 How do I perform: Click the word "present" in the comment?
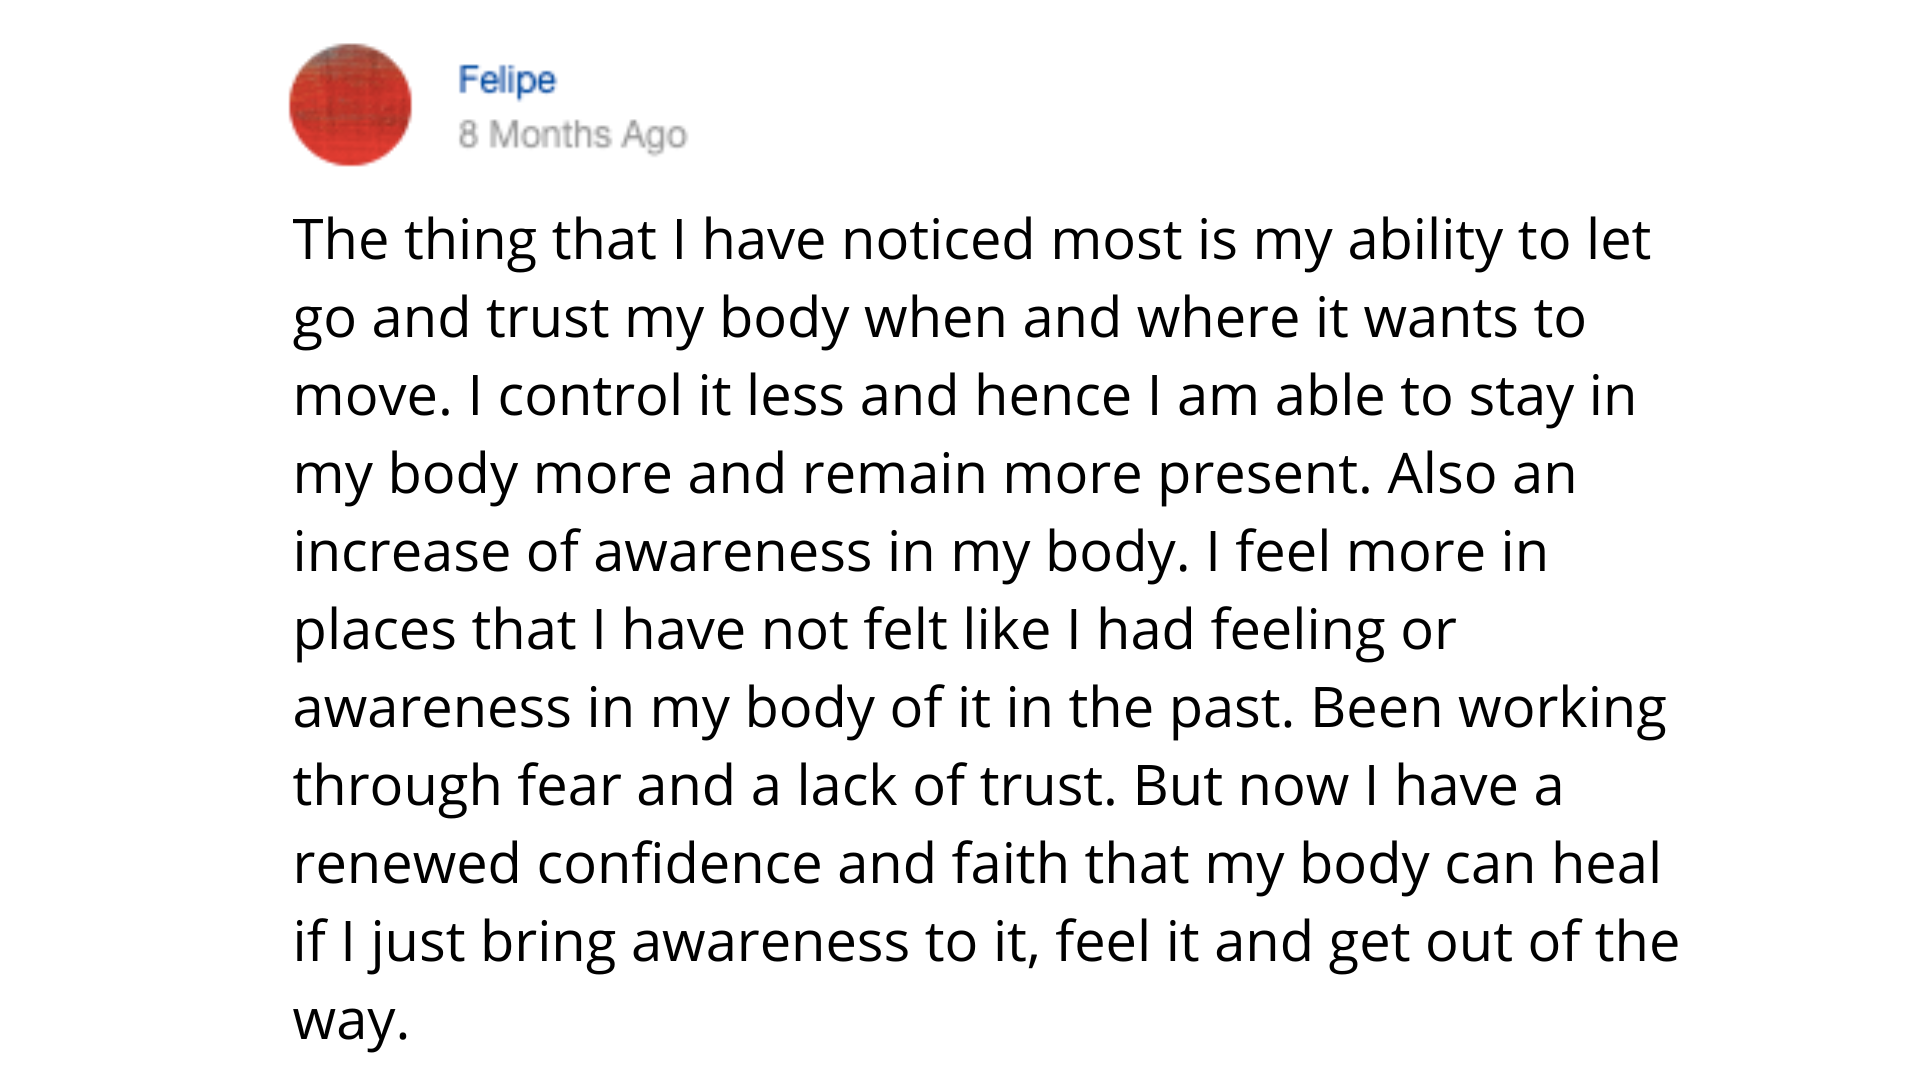point(1264,475)
